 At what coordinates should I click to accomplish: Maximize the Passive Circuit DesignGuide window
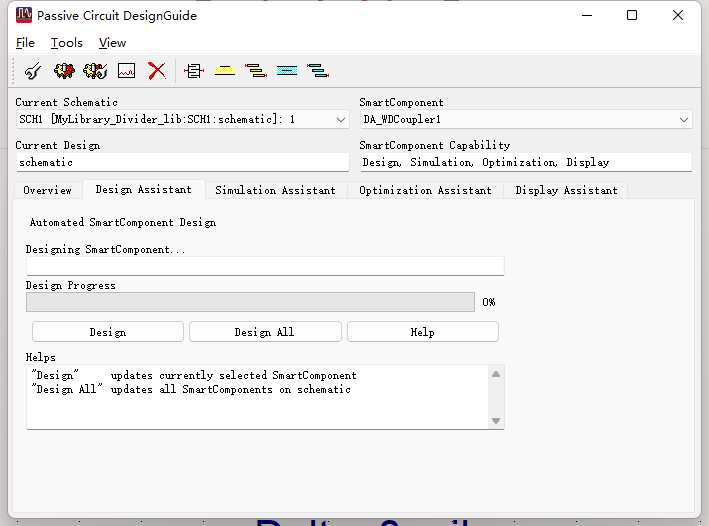pos(632,15)
